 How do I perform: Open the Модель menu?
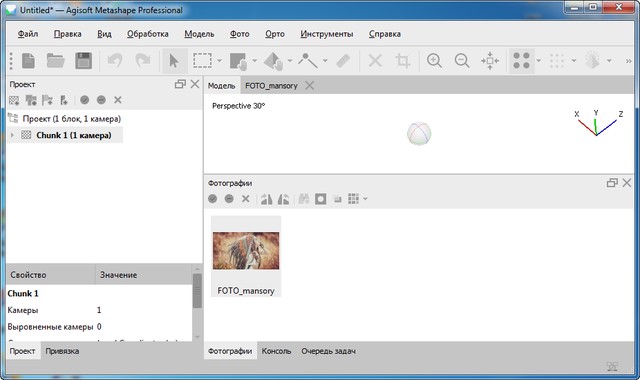click(199, 34)
